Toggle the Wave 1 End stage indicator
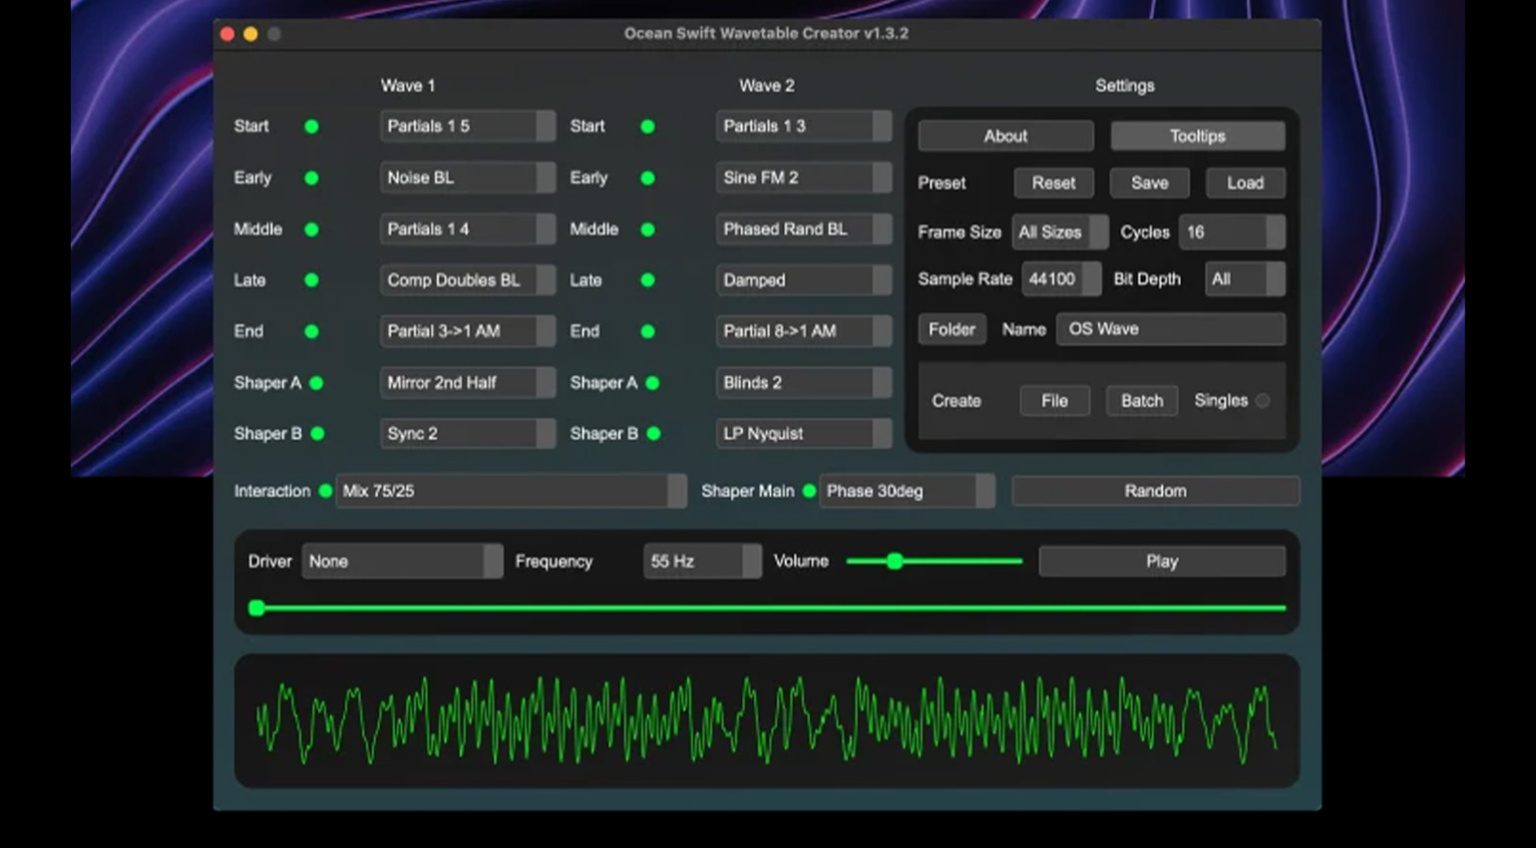 click(312, 331)
